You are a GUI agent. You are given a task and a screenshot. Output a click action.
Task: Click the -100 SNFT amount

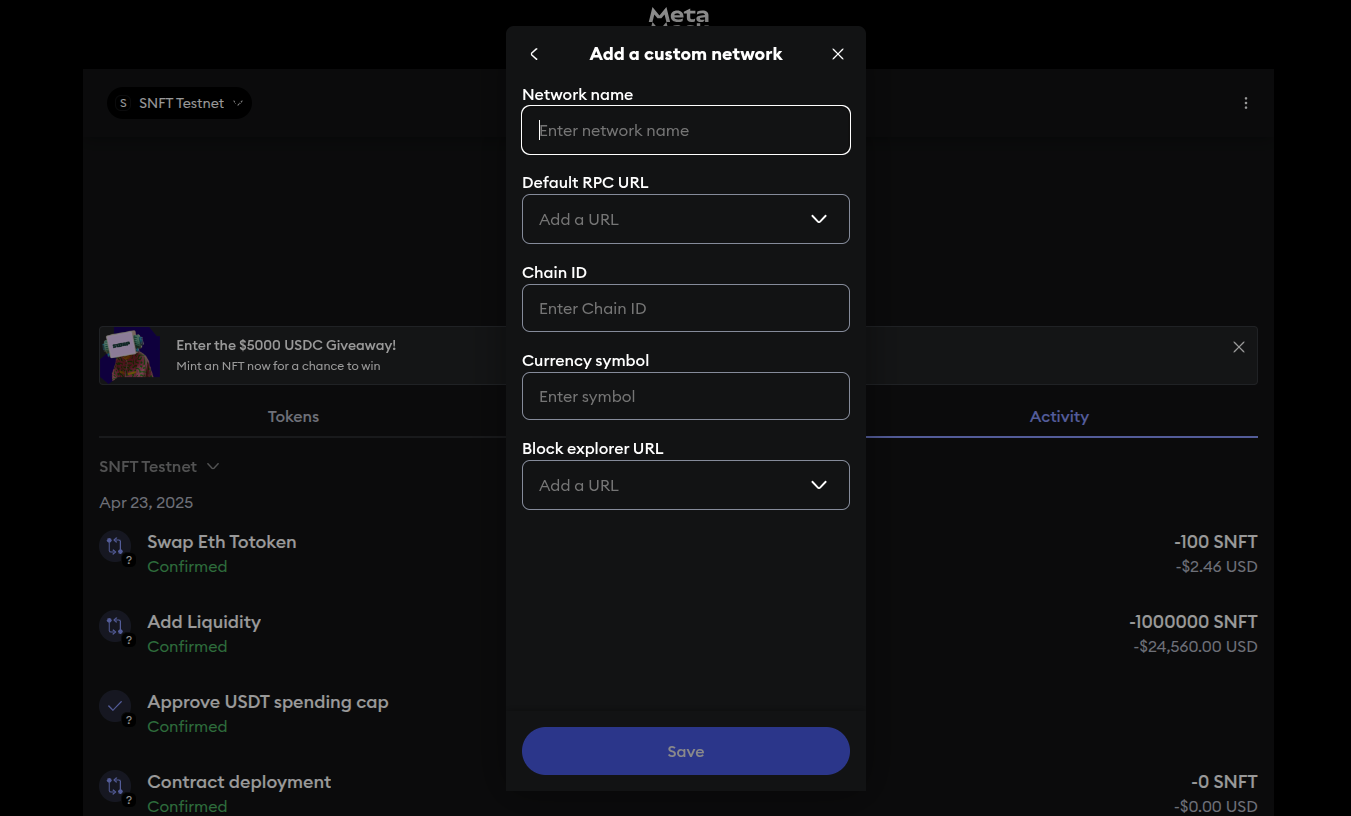(x=1216, y=542)
